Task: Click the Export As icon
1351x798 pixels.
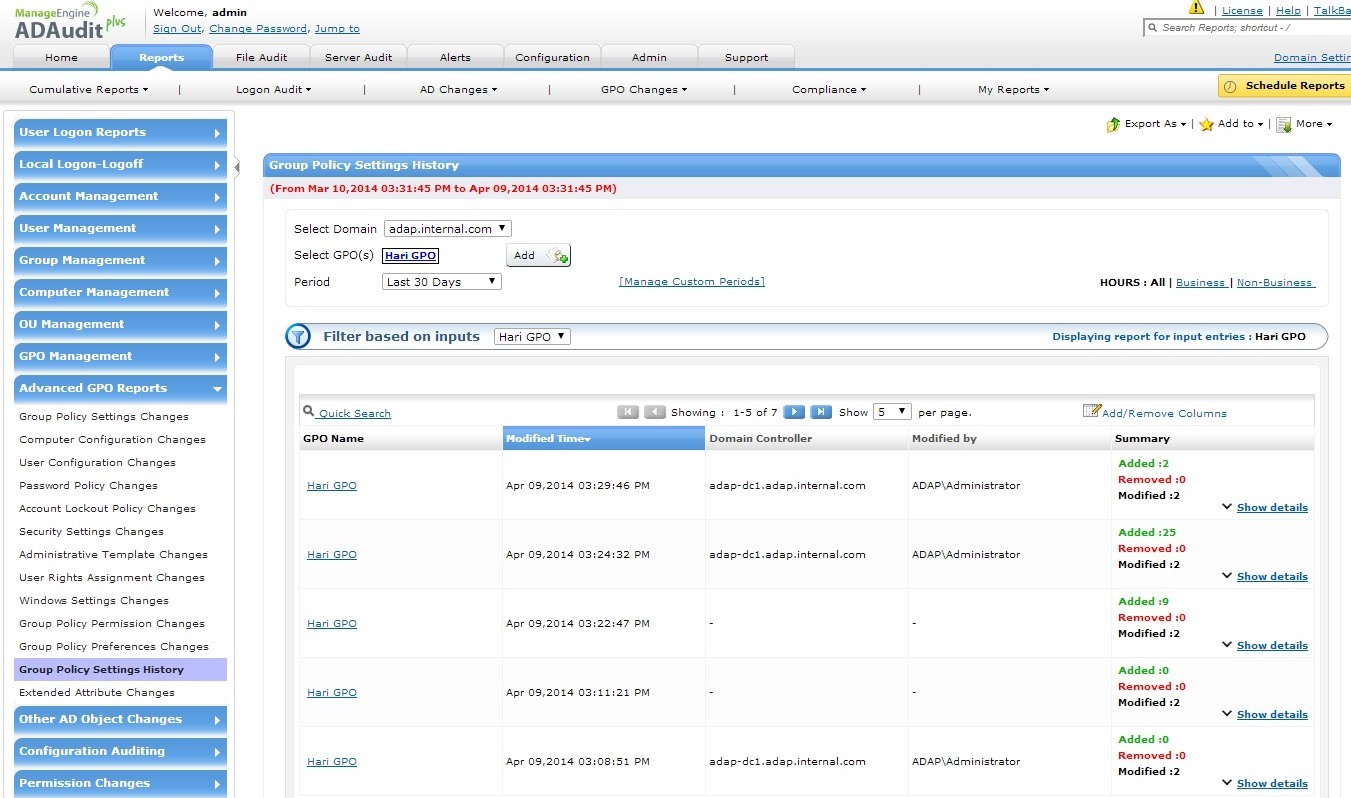Action: click(x=1113, y=124)
